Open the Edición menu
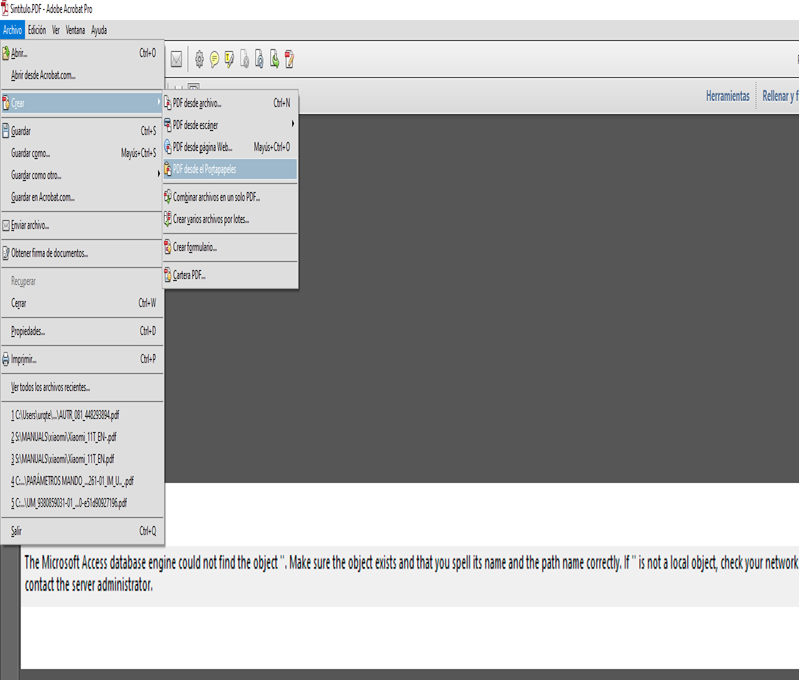 point(36,30)
